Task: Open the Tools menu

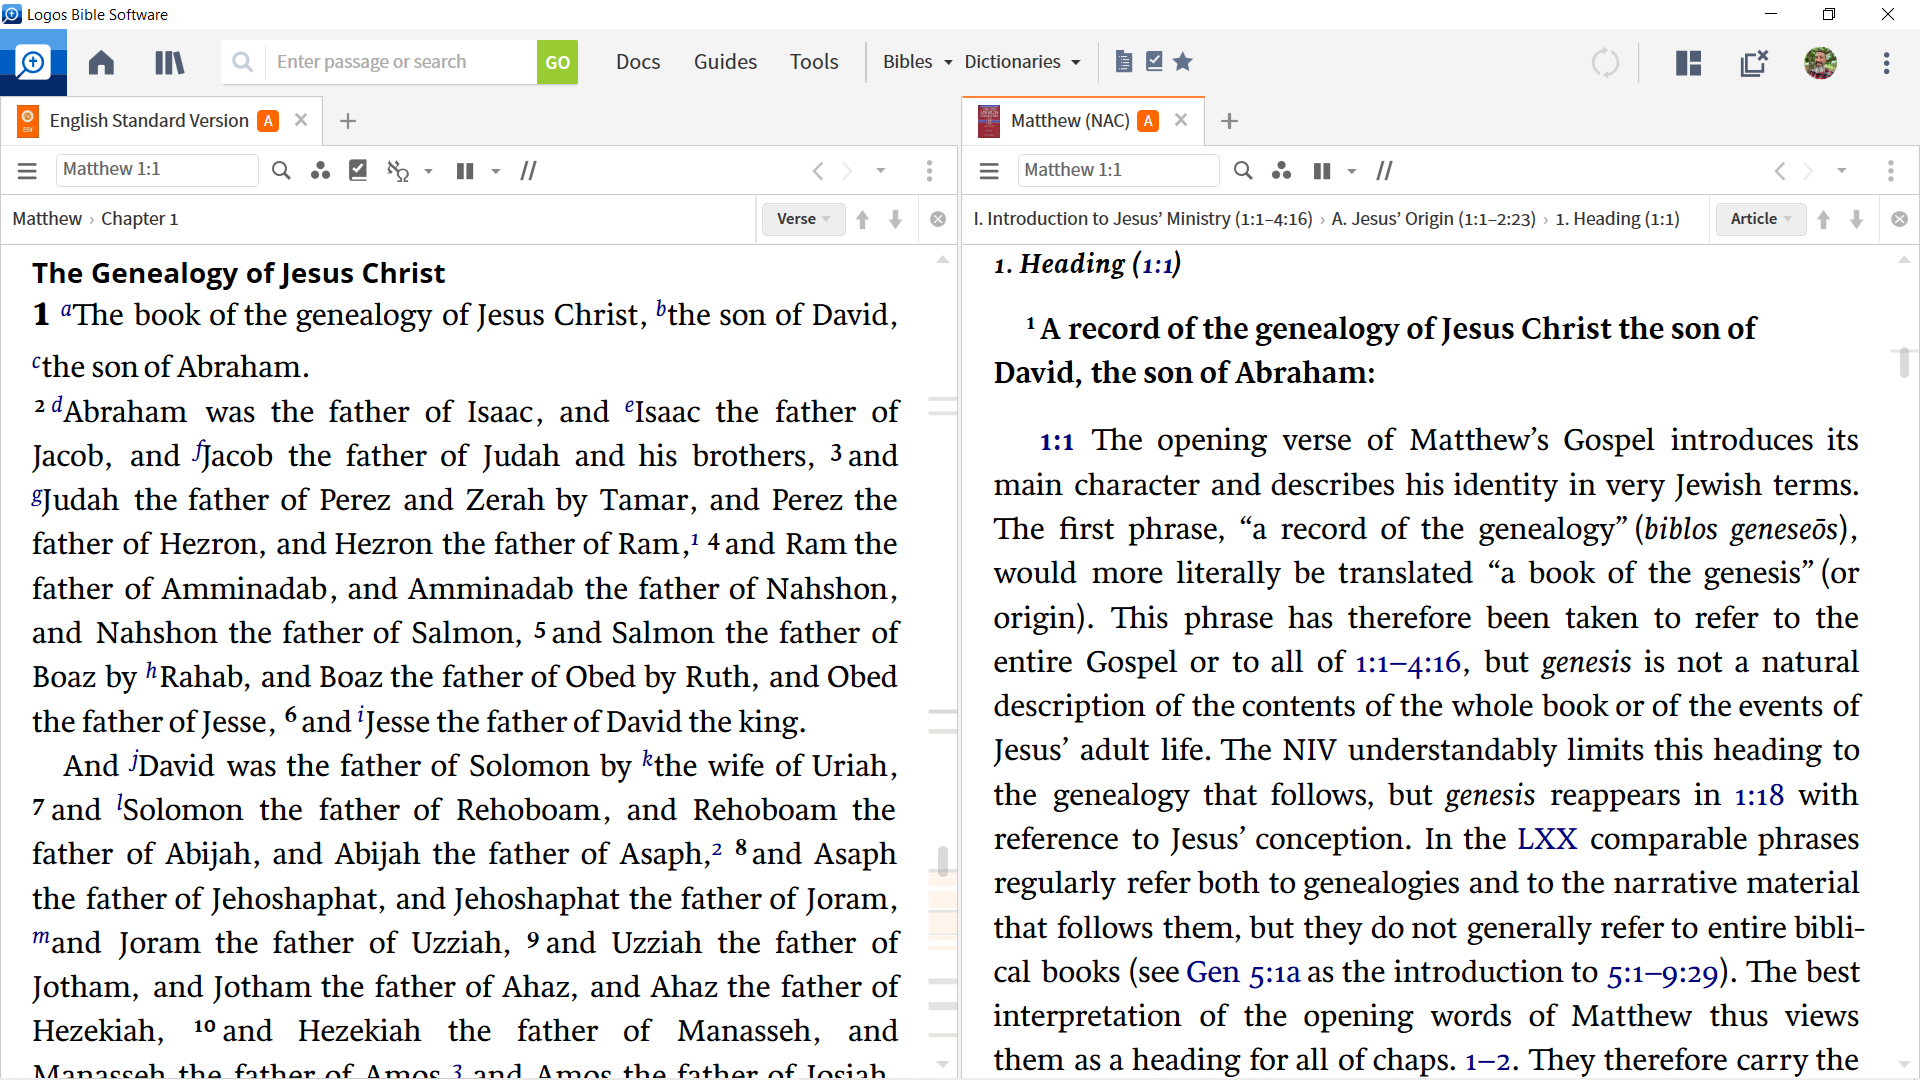Action: click(x=814, y=62)
